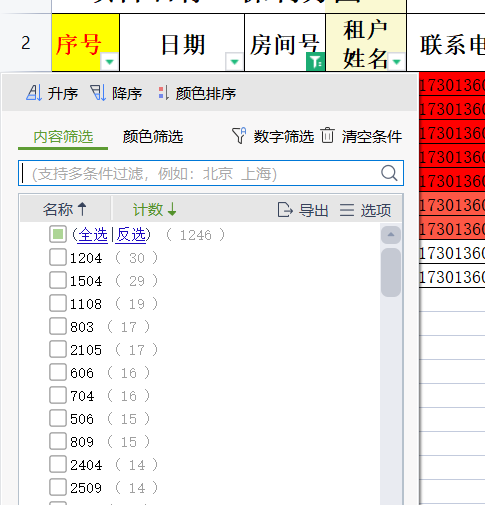This screenshot has height=505, width=485.
Task: Select the 内容筛选 tab
Action: click(63, 137)
